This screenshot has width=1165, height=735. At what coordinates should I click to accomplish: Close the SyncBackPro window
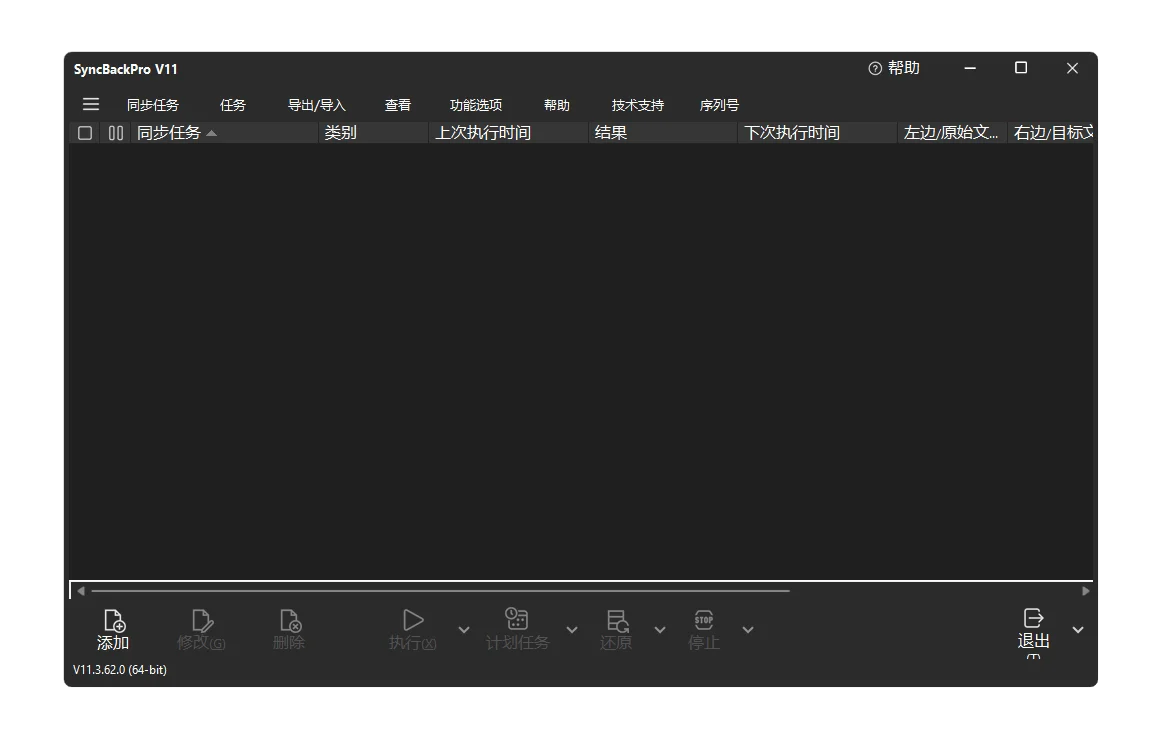coord(1072,68)
